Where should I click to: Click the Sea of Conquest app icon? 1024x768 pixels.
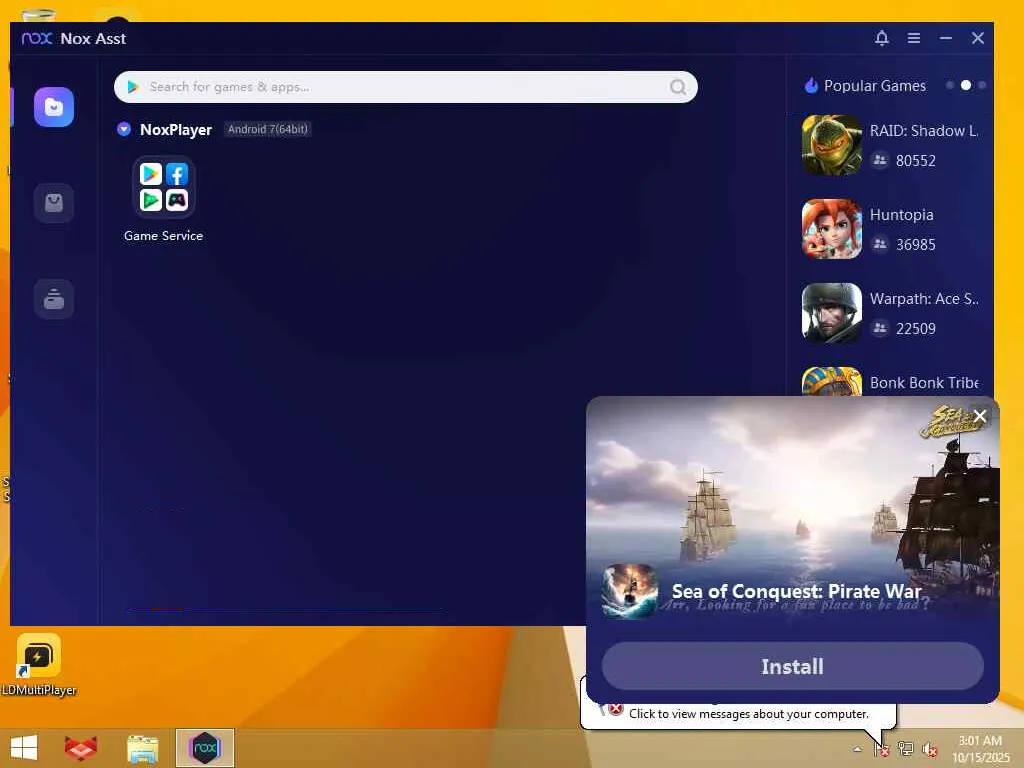(x=630, y=591)
